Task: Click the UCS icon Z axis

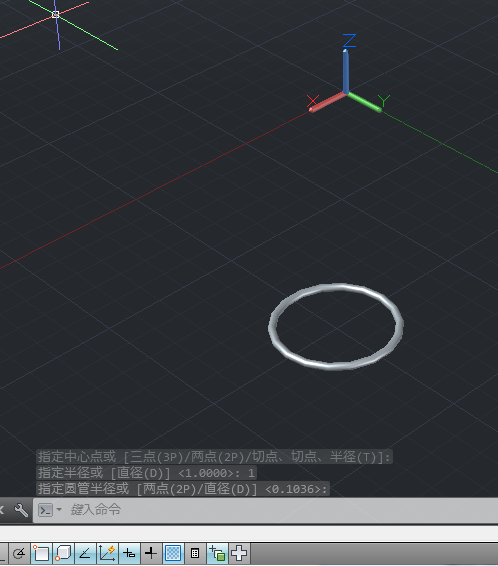Action: tap(346, 70)
